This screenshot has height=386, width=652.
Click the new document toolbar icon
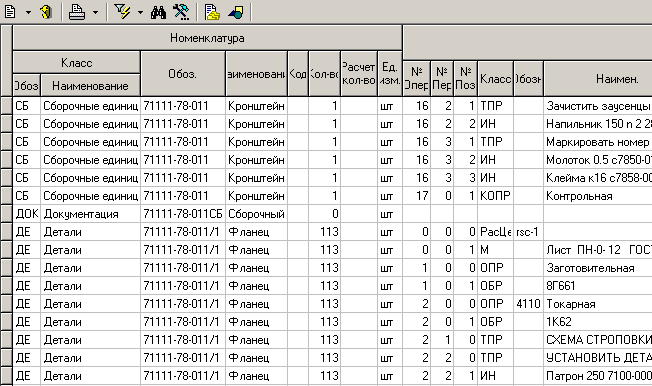coord(10,11)
